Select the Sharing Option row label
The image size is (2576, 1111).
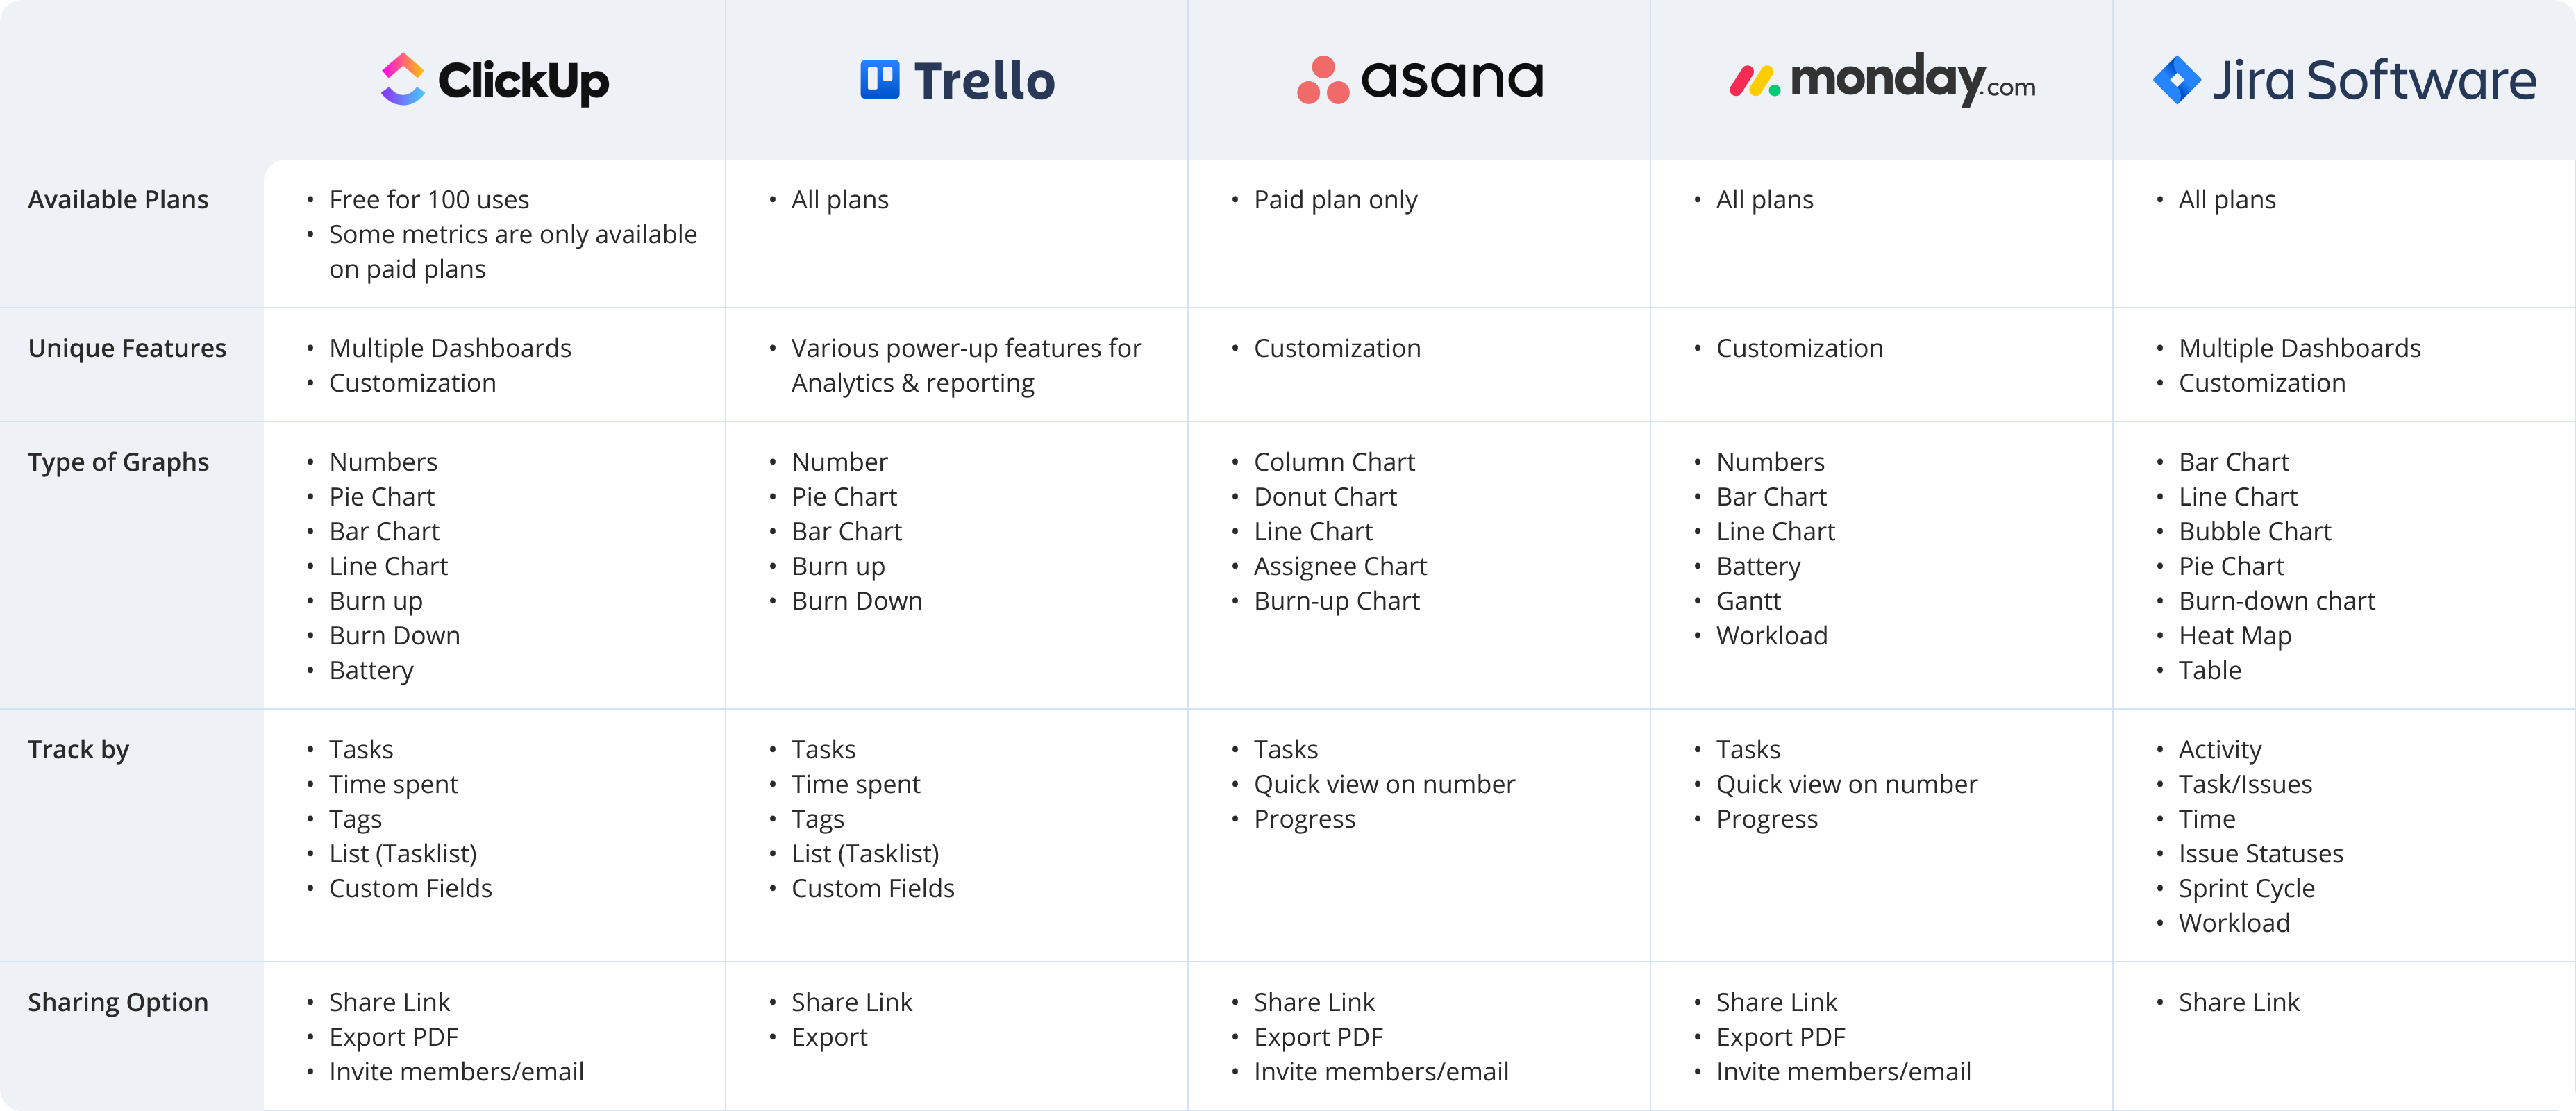coord(118,1002)
